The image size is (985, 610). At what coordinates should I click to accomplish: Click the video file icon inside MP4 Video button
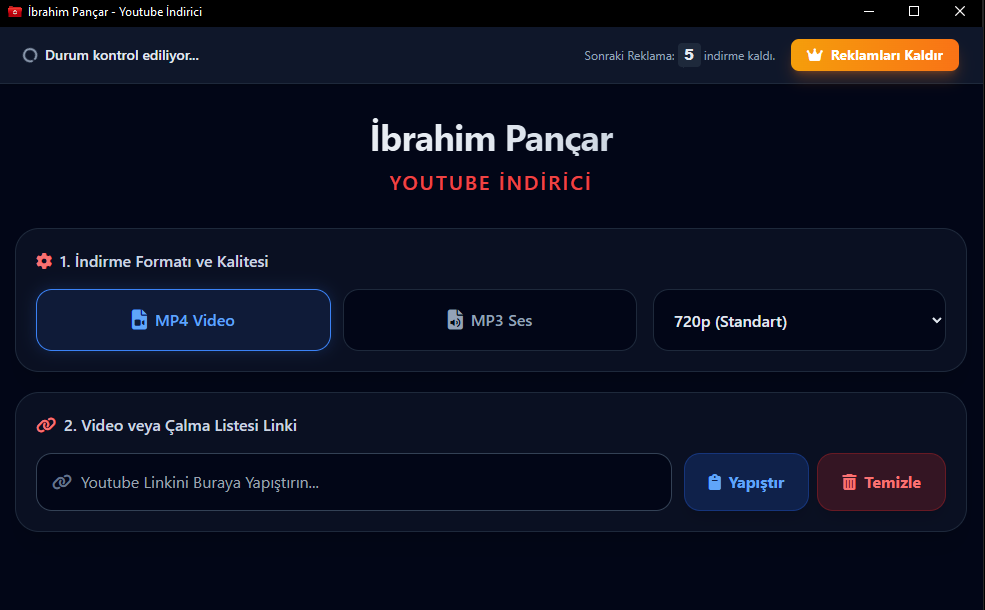pyautogui.click(x=140, y=320)
